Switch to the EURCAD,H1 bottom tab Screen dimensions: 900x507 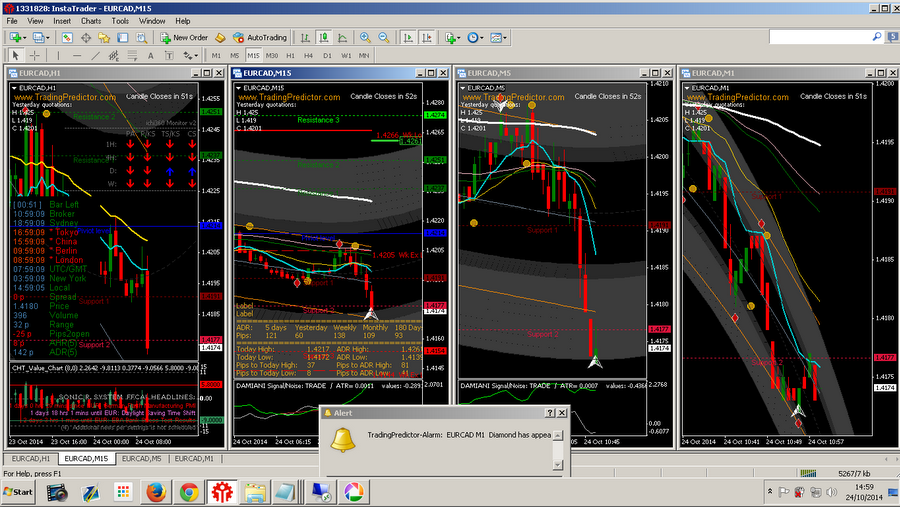(x=31, y=459)
